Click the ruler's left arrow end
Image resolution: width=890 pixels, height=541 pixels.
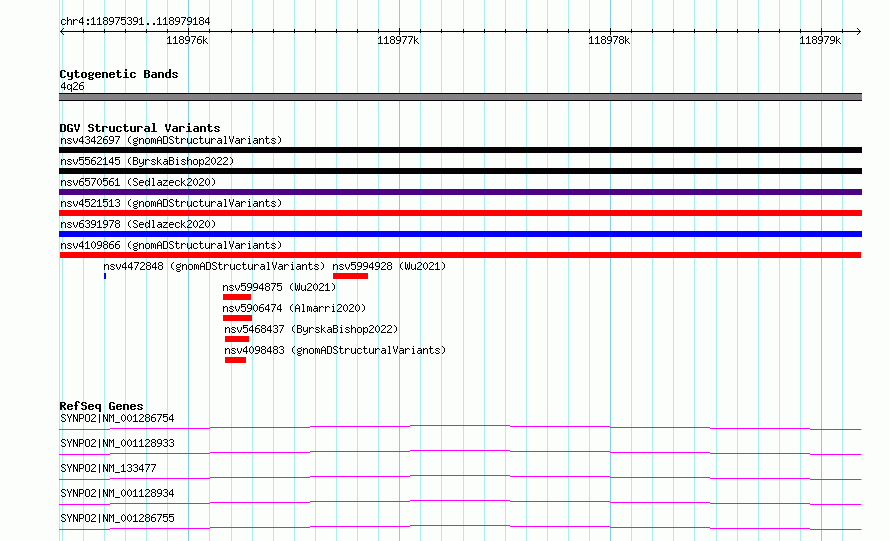pyautogui.click(x=62, y=31)
